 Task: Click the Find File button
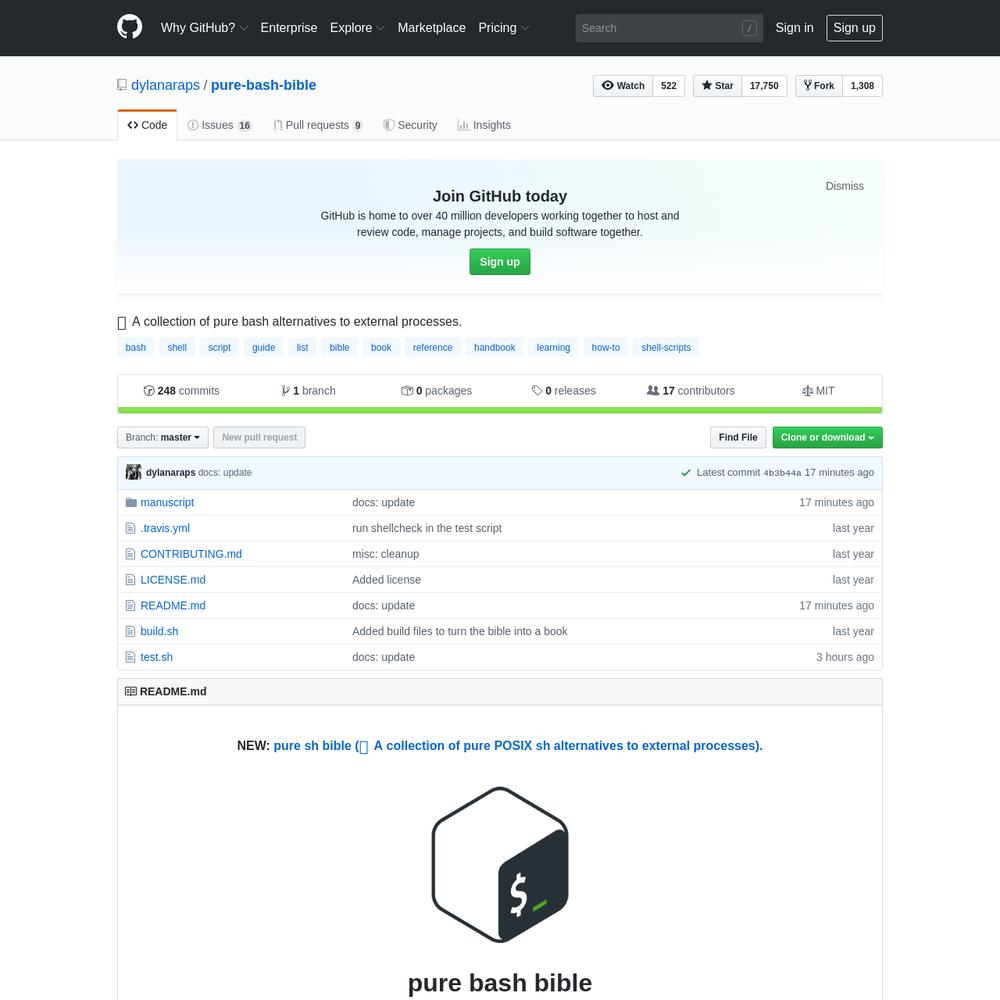738,438
